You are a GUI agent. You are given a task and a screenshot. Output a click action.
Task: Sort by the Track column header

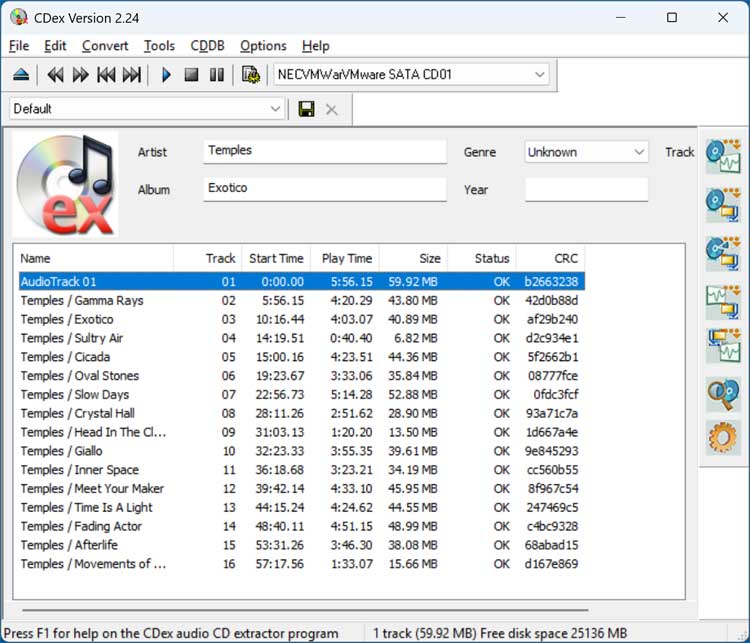[208, 258]
